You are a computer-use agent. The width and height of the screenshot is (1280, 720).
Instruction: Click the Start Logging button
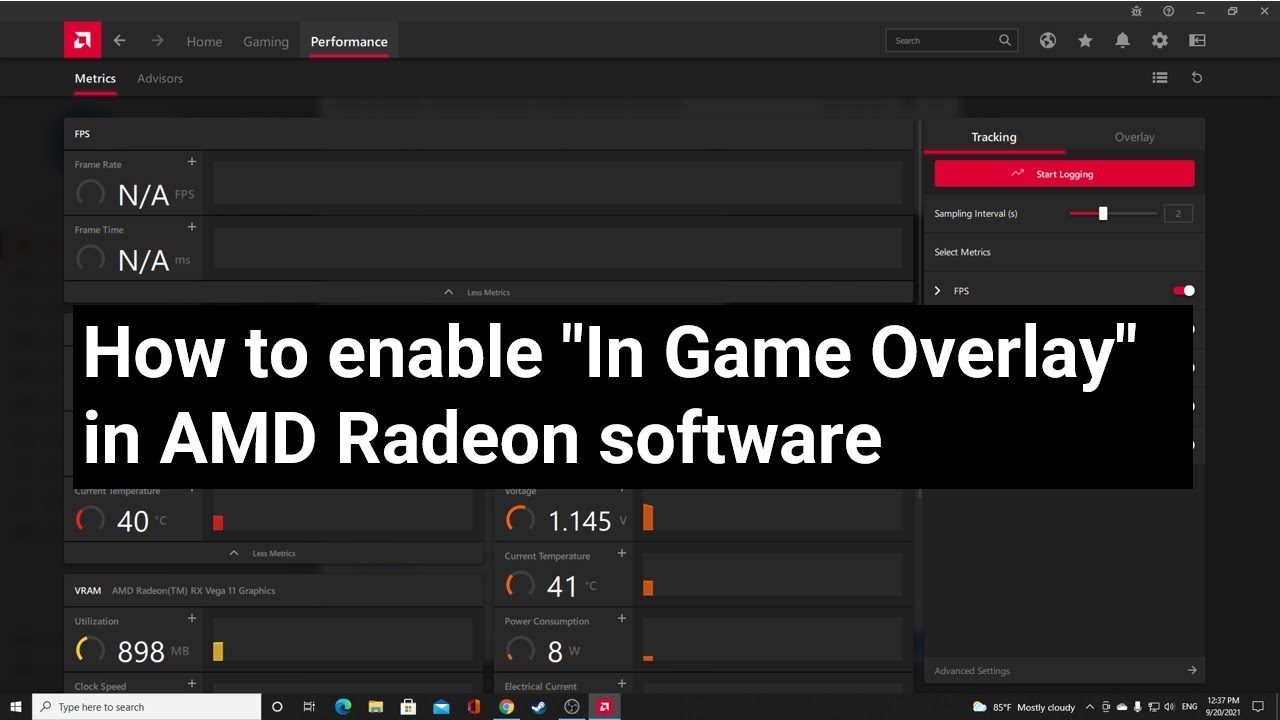click(x=1064, y=174)
